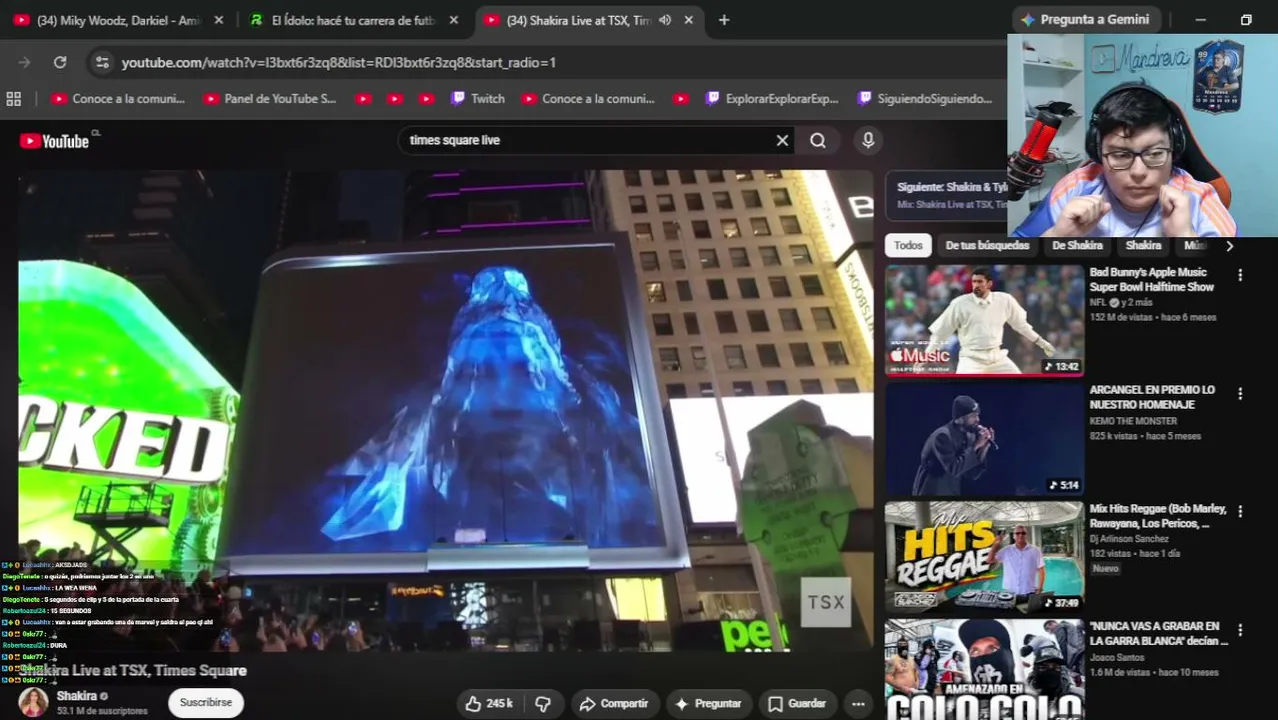
Task: Close the Shakira Live at TSX tab
Action: (689, 20)
